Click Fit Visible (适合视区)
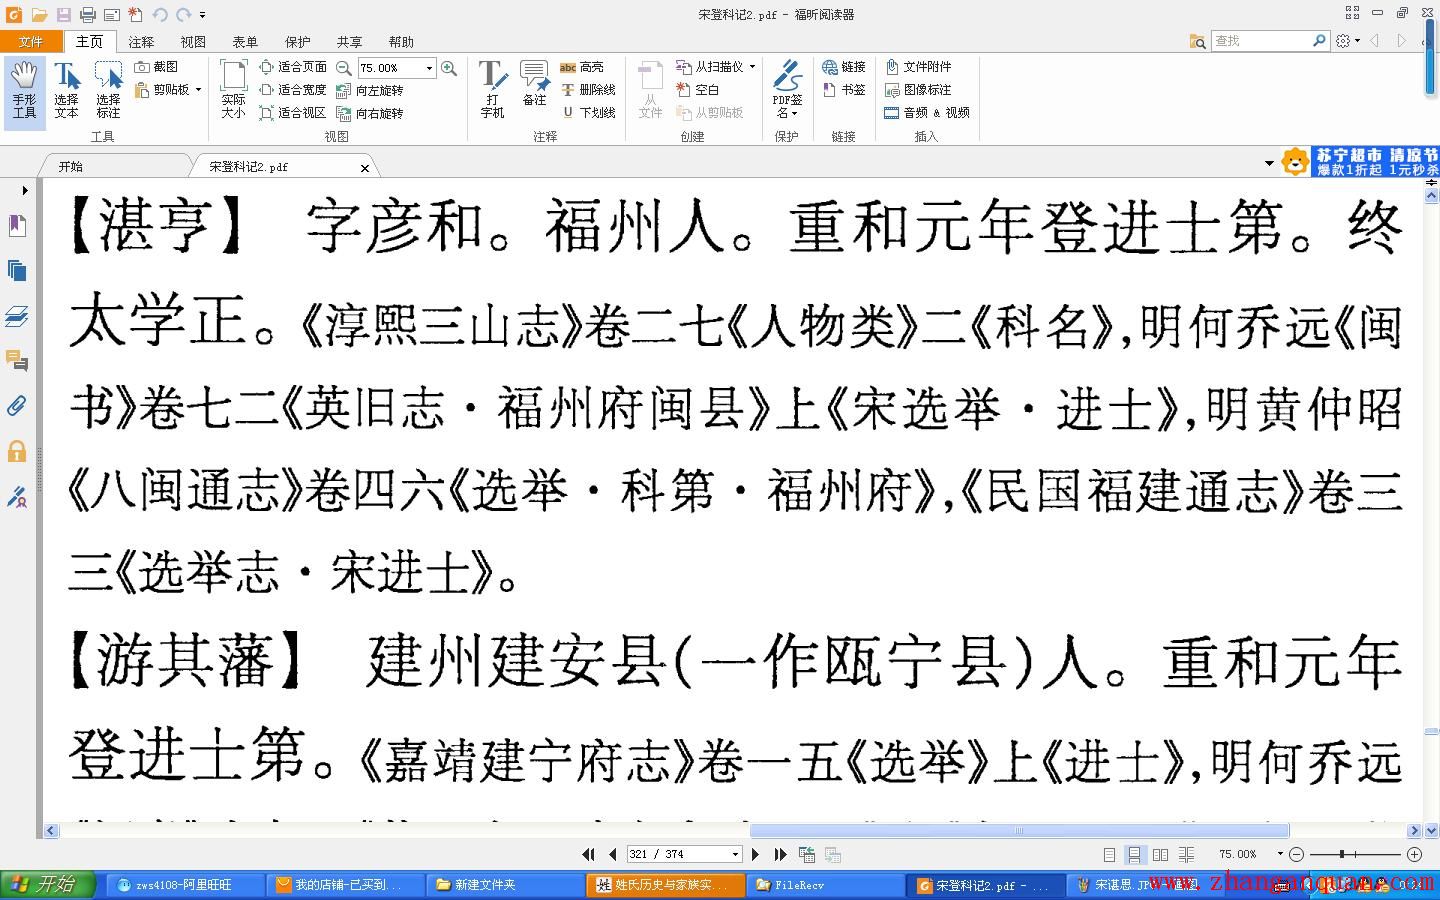 [293, 113]
